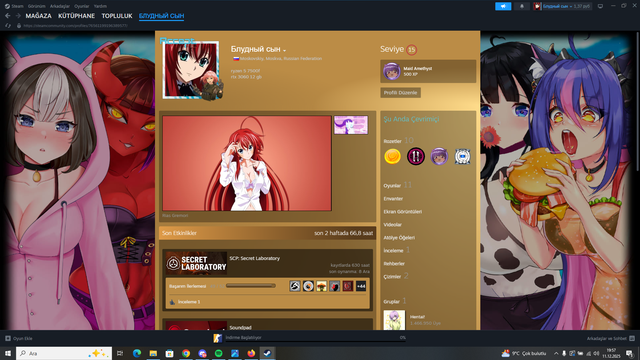
Task: Go to the MAĞAZA tab
Action: pyautogui.click(x=38, y=16)
